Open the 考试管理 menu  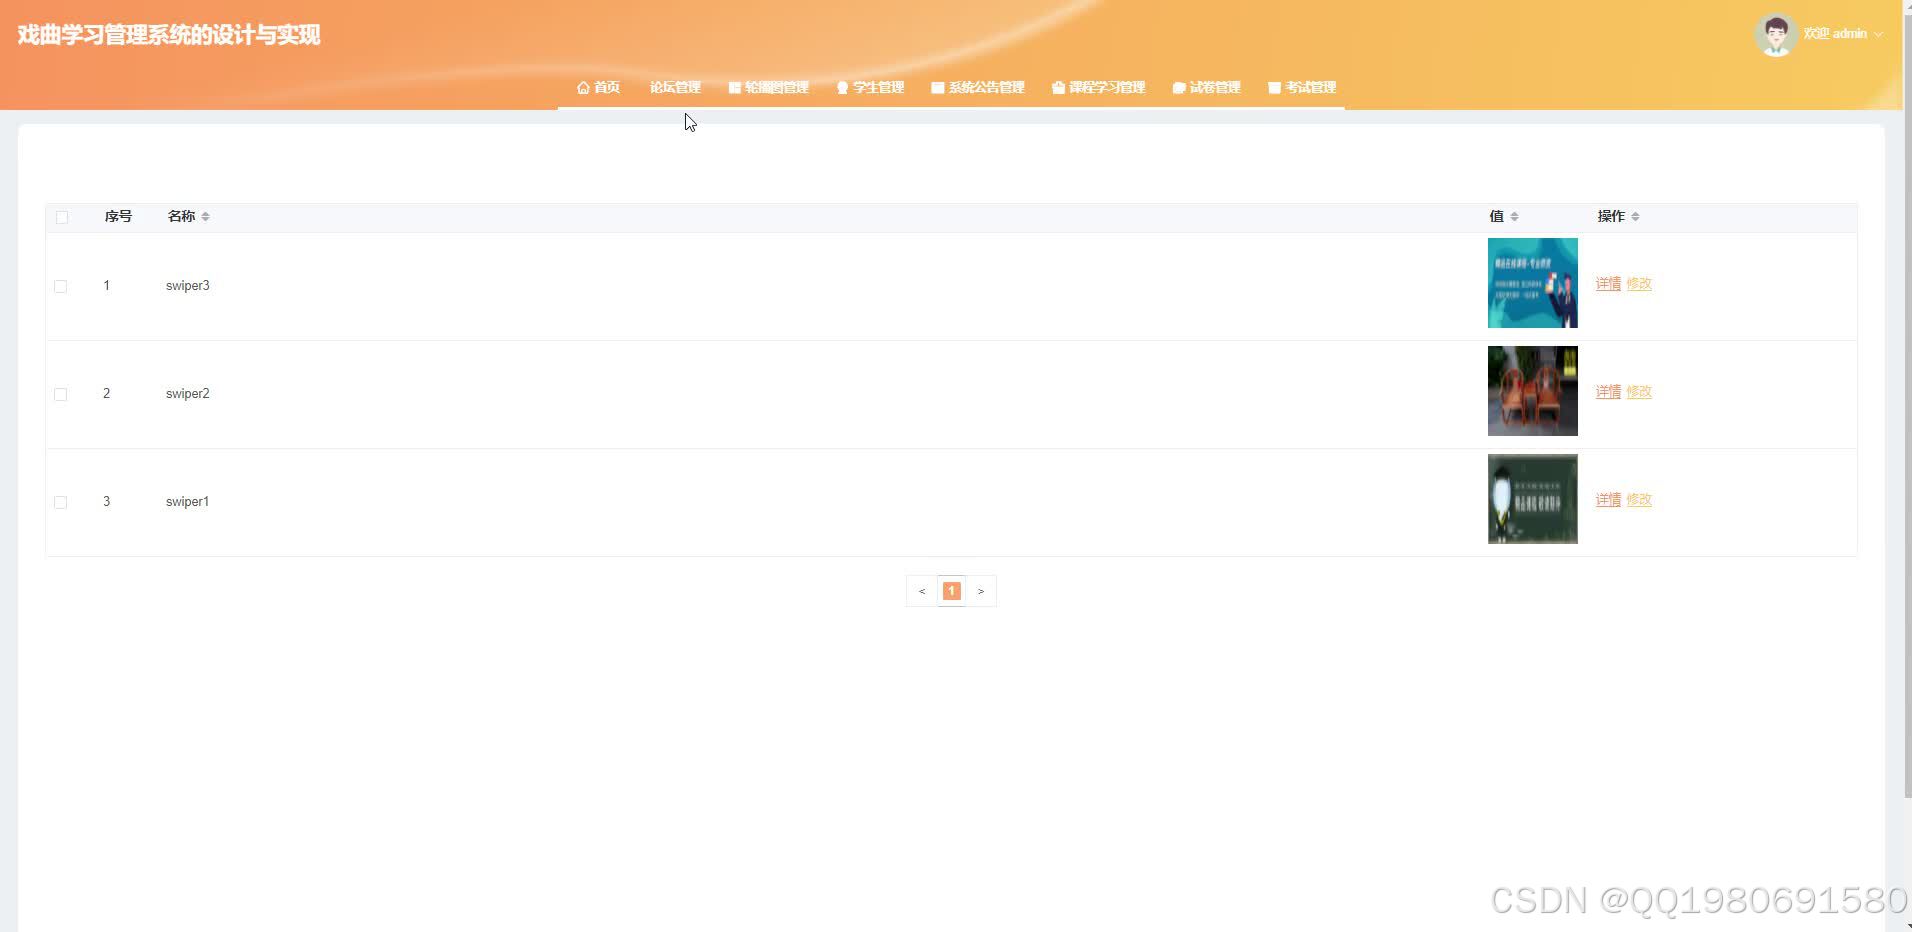[x=1302, y=88]
